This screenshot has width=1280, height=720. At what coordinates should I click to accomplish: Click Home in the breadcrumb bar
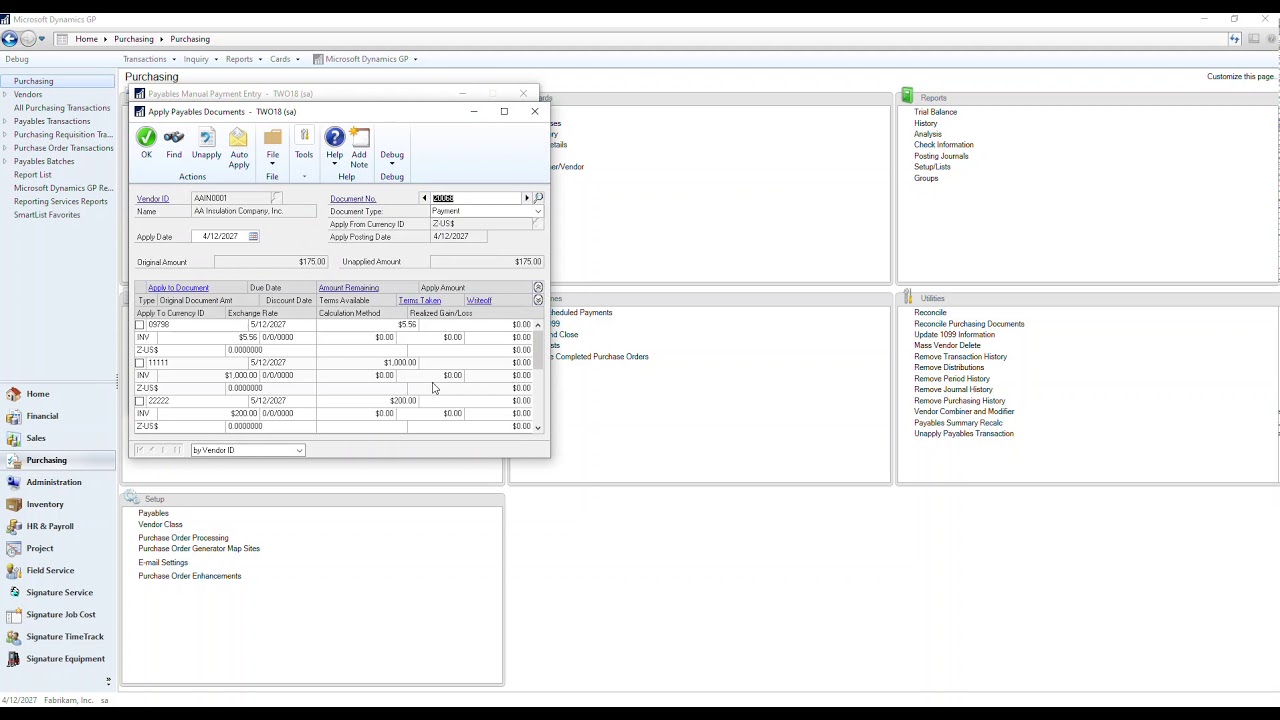[86, 39]
